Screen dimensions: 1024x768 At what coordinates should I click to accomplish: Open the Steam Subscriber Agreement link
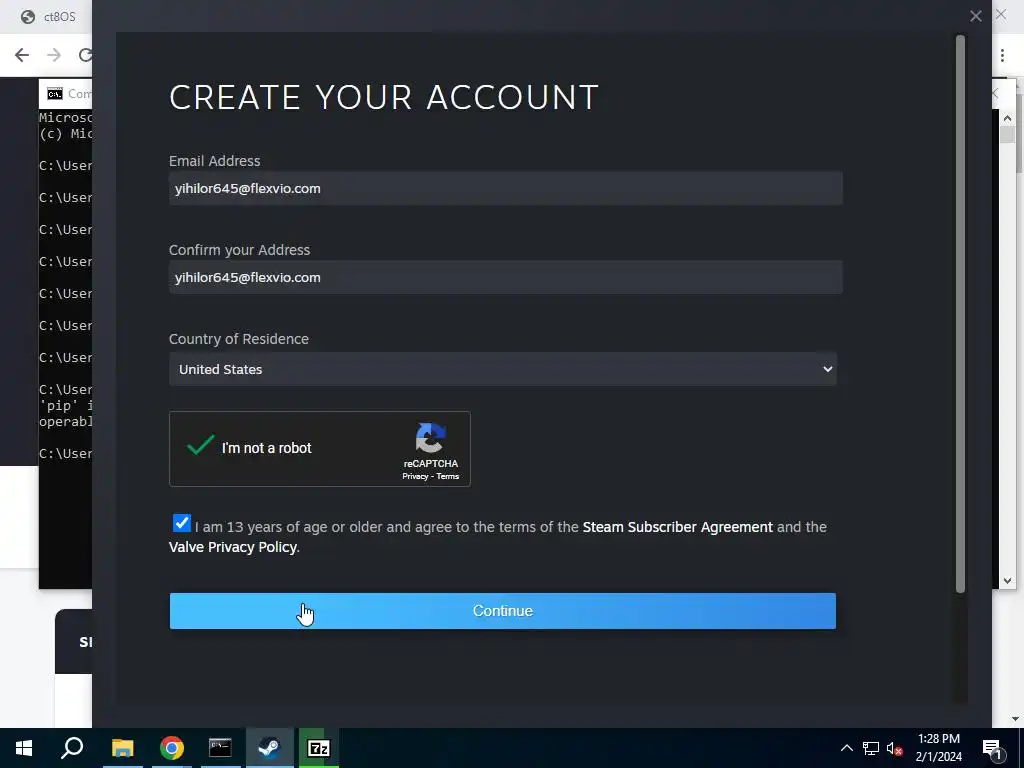[x=677, y=527]
